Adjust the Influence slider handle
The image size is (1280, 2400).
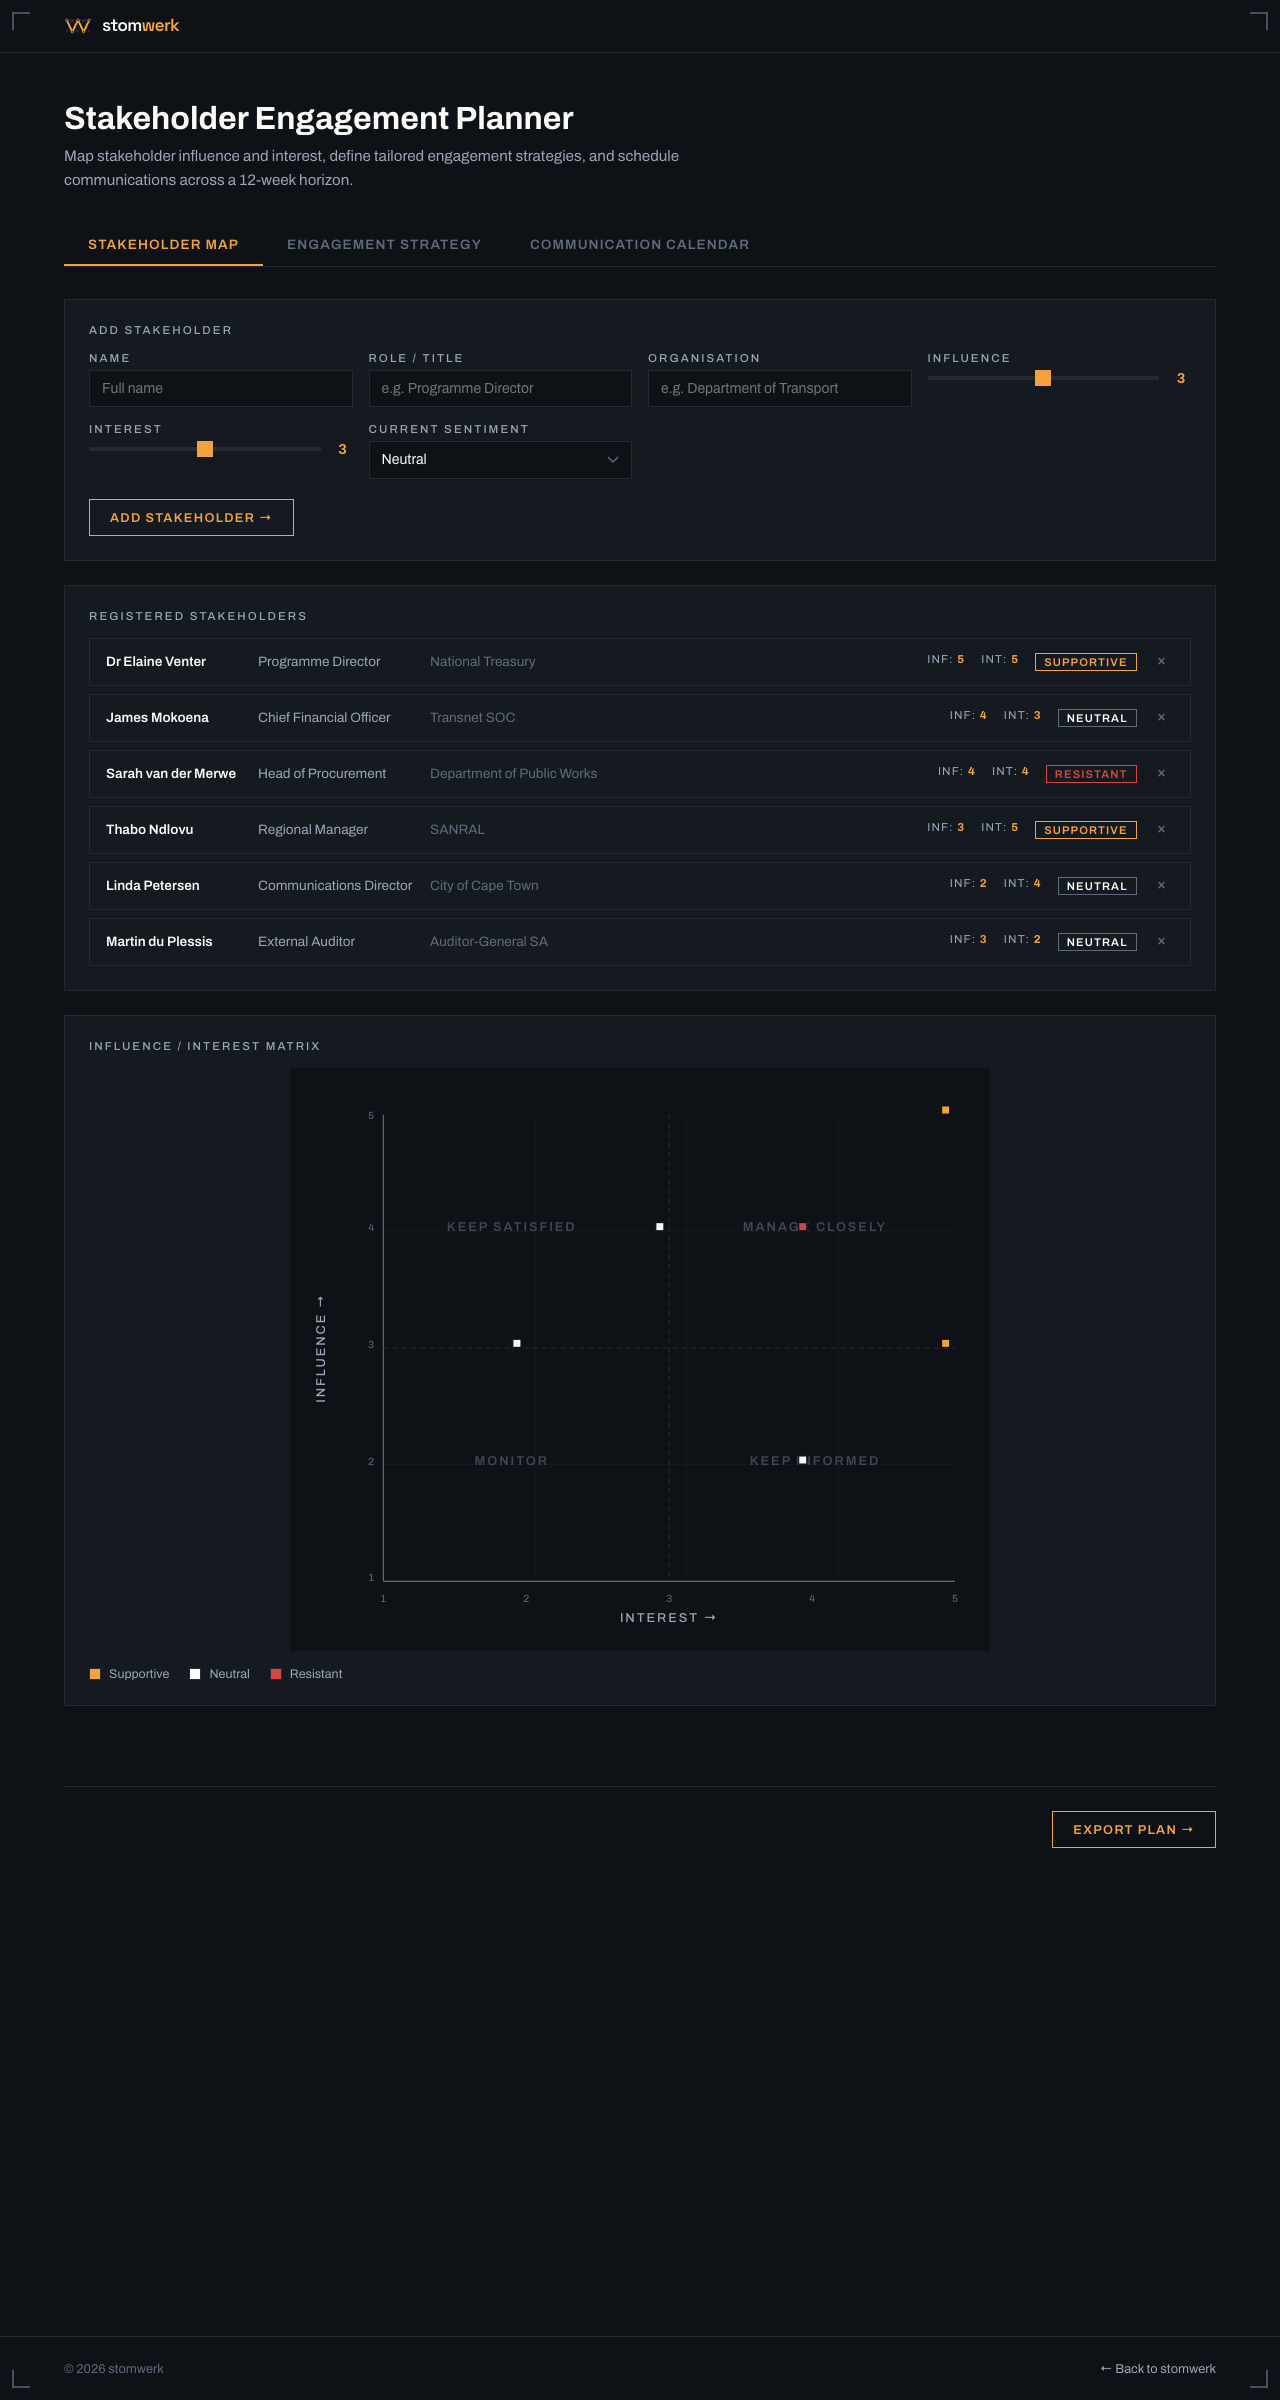coord(1043,378)
